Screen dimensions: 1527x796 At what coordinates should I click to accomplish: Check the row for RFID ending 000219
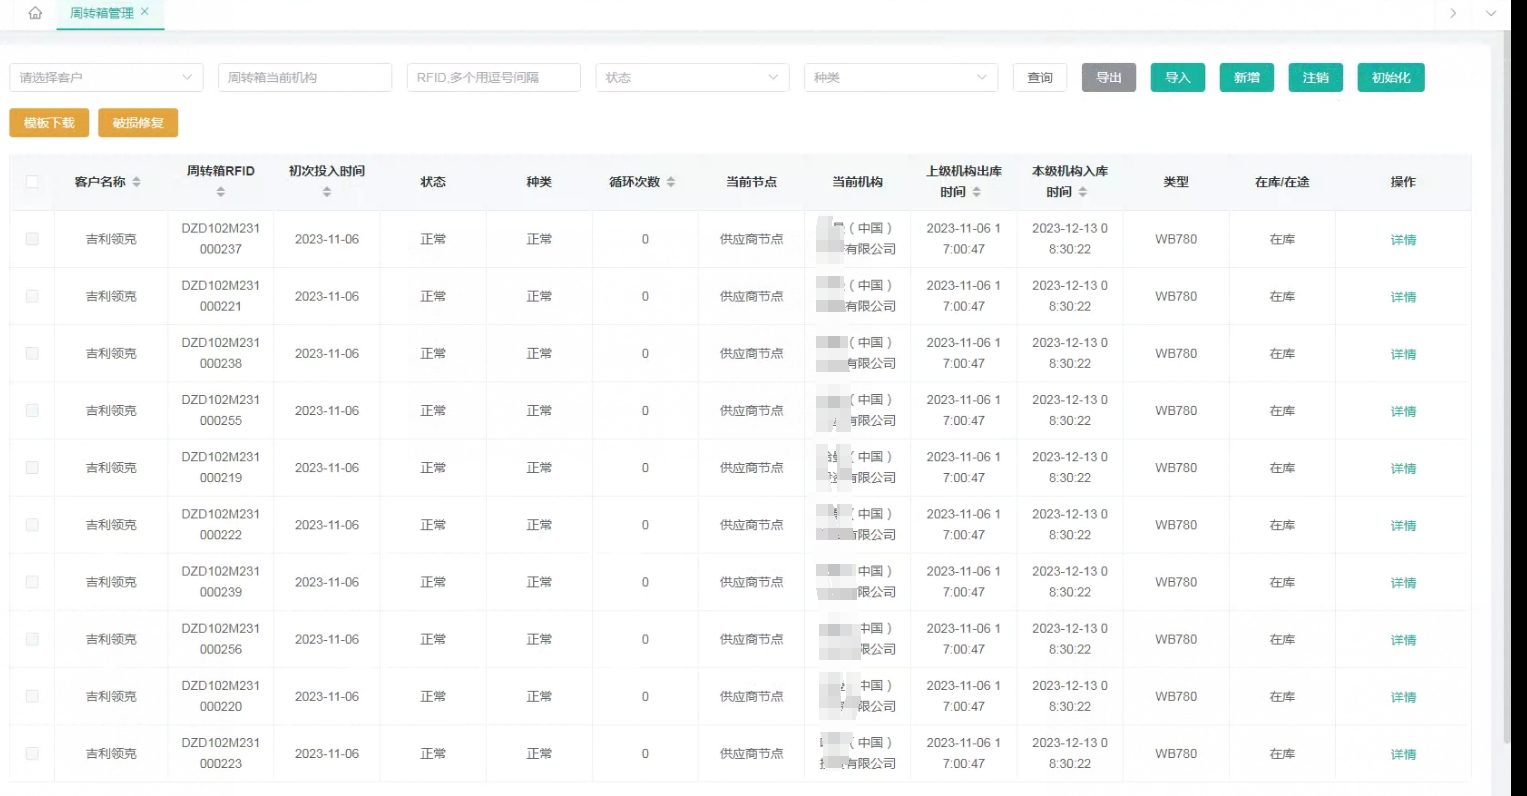[x=32, y=467]
